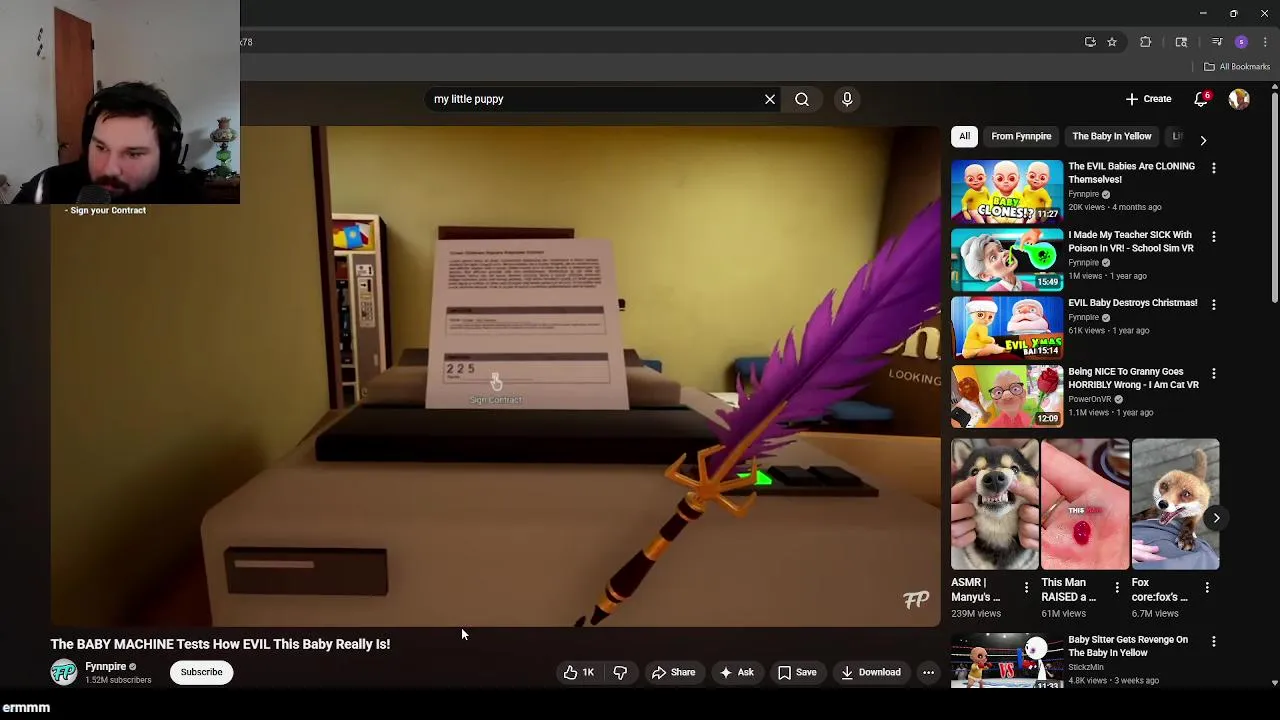Share the video
This screenshot has width=1280, height=720.
pos(674,672)
